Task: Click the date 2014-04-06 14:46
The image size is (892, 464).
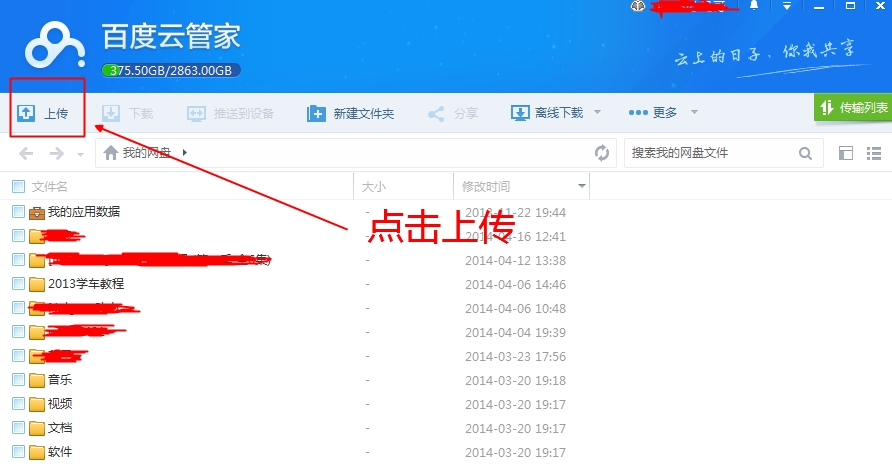Action: tap(515, 284)
